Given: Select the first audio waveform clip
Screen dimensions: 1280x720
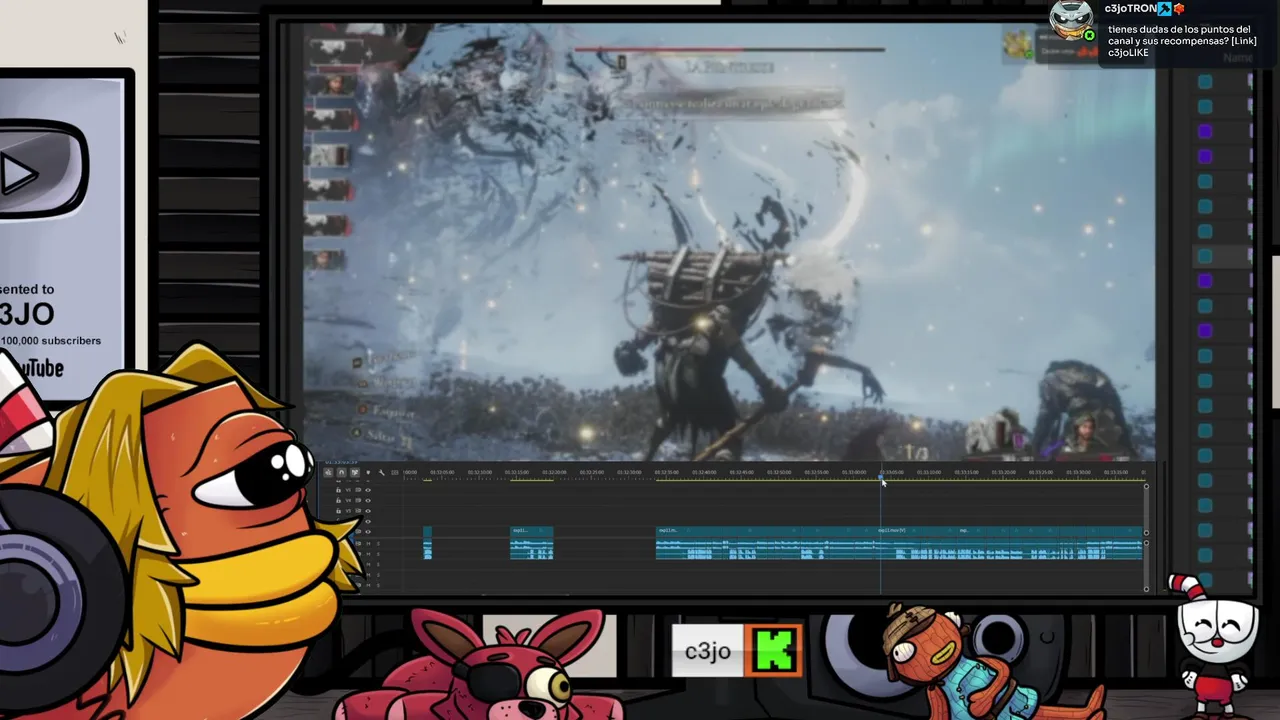Looking at the screenshot, I should [x=427, y=549].
